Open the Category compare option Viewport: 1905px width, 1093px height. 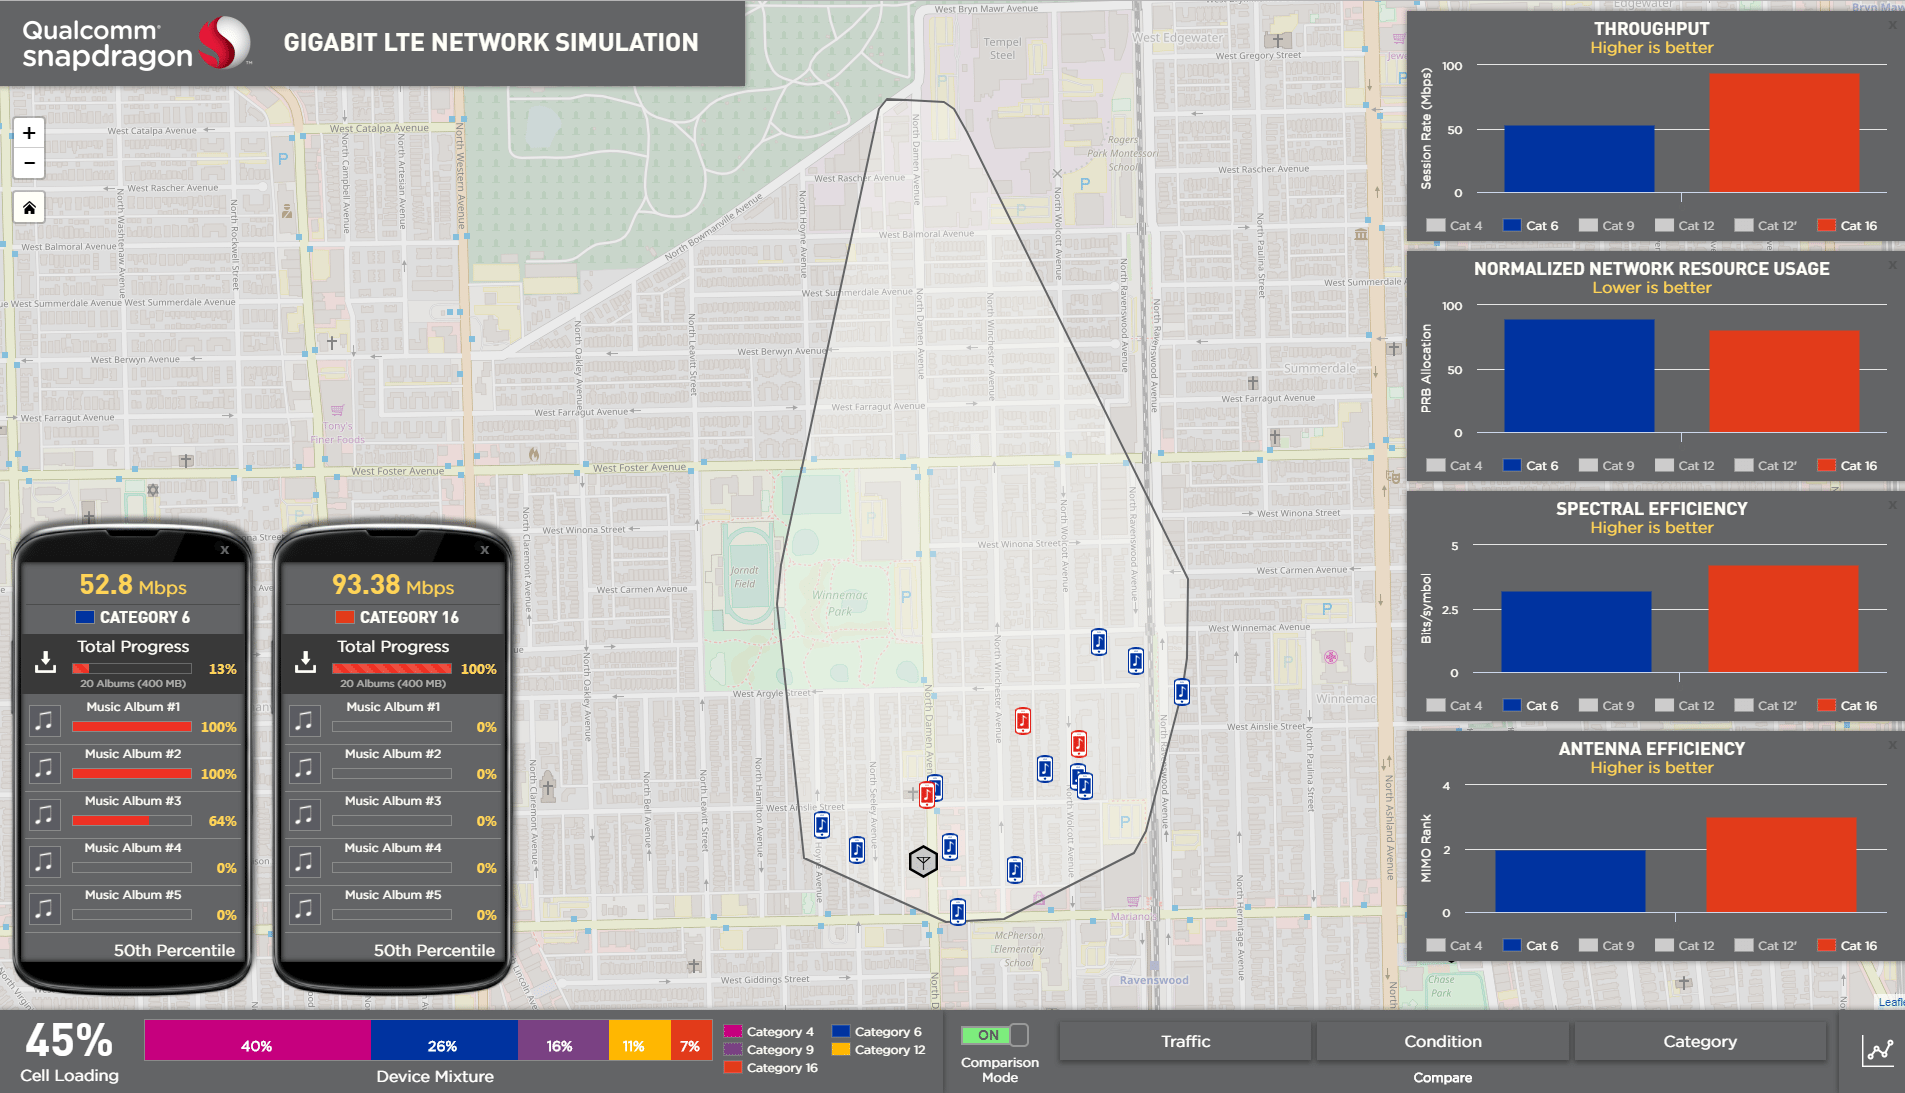pyautogui.click(x=1699, y=1042)
